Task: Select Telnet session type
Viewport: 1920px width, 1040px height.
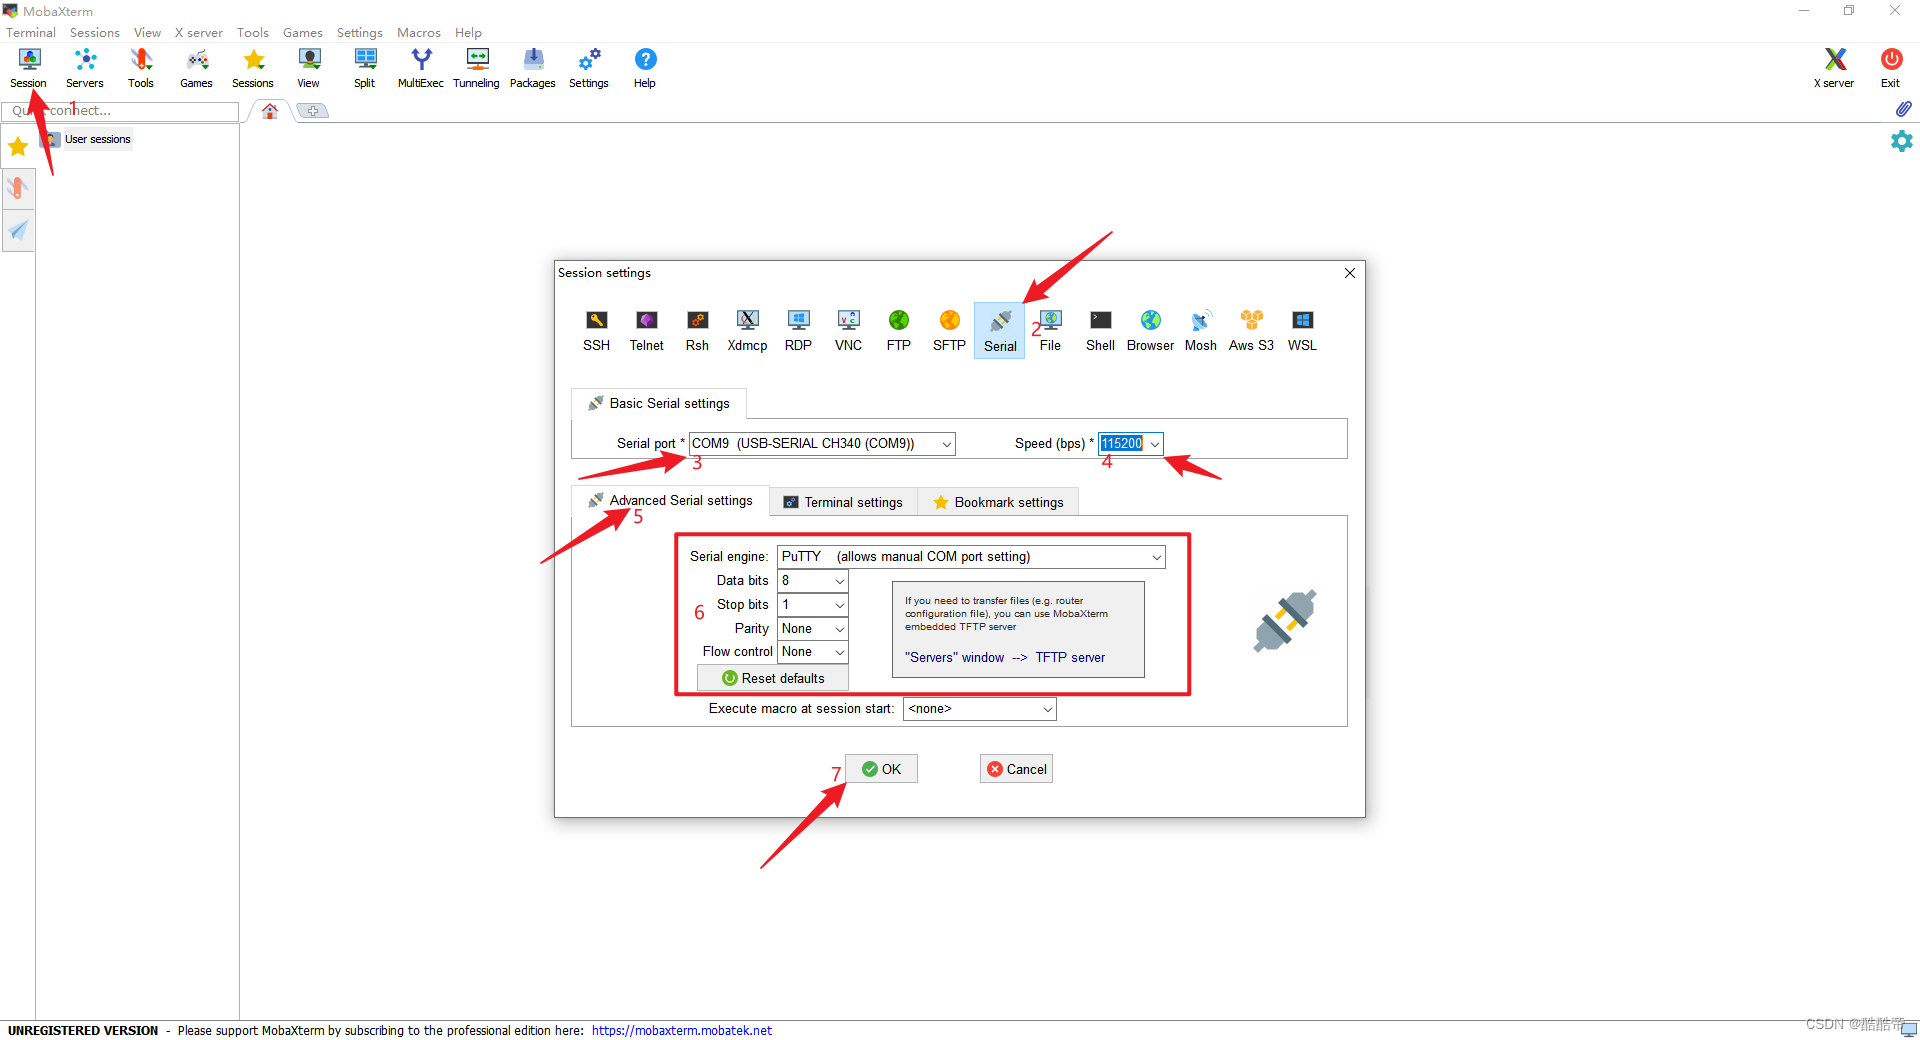Action: point(647,331)
